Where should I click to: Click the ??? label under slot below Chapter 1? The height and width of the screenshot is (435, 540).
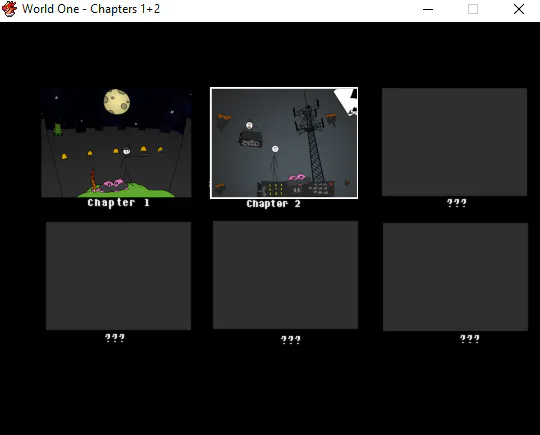point(115,338)
